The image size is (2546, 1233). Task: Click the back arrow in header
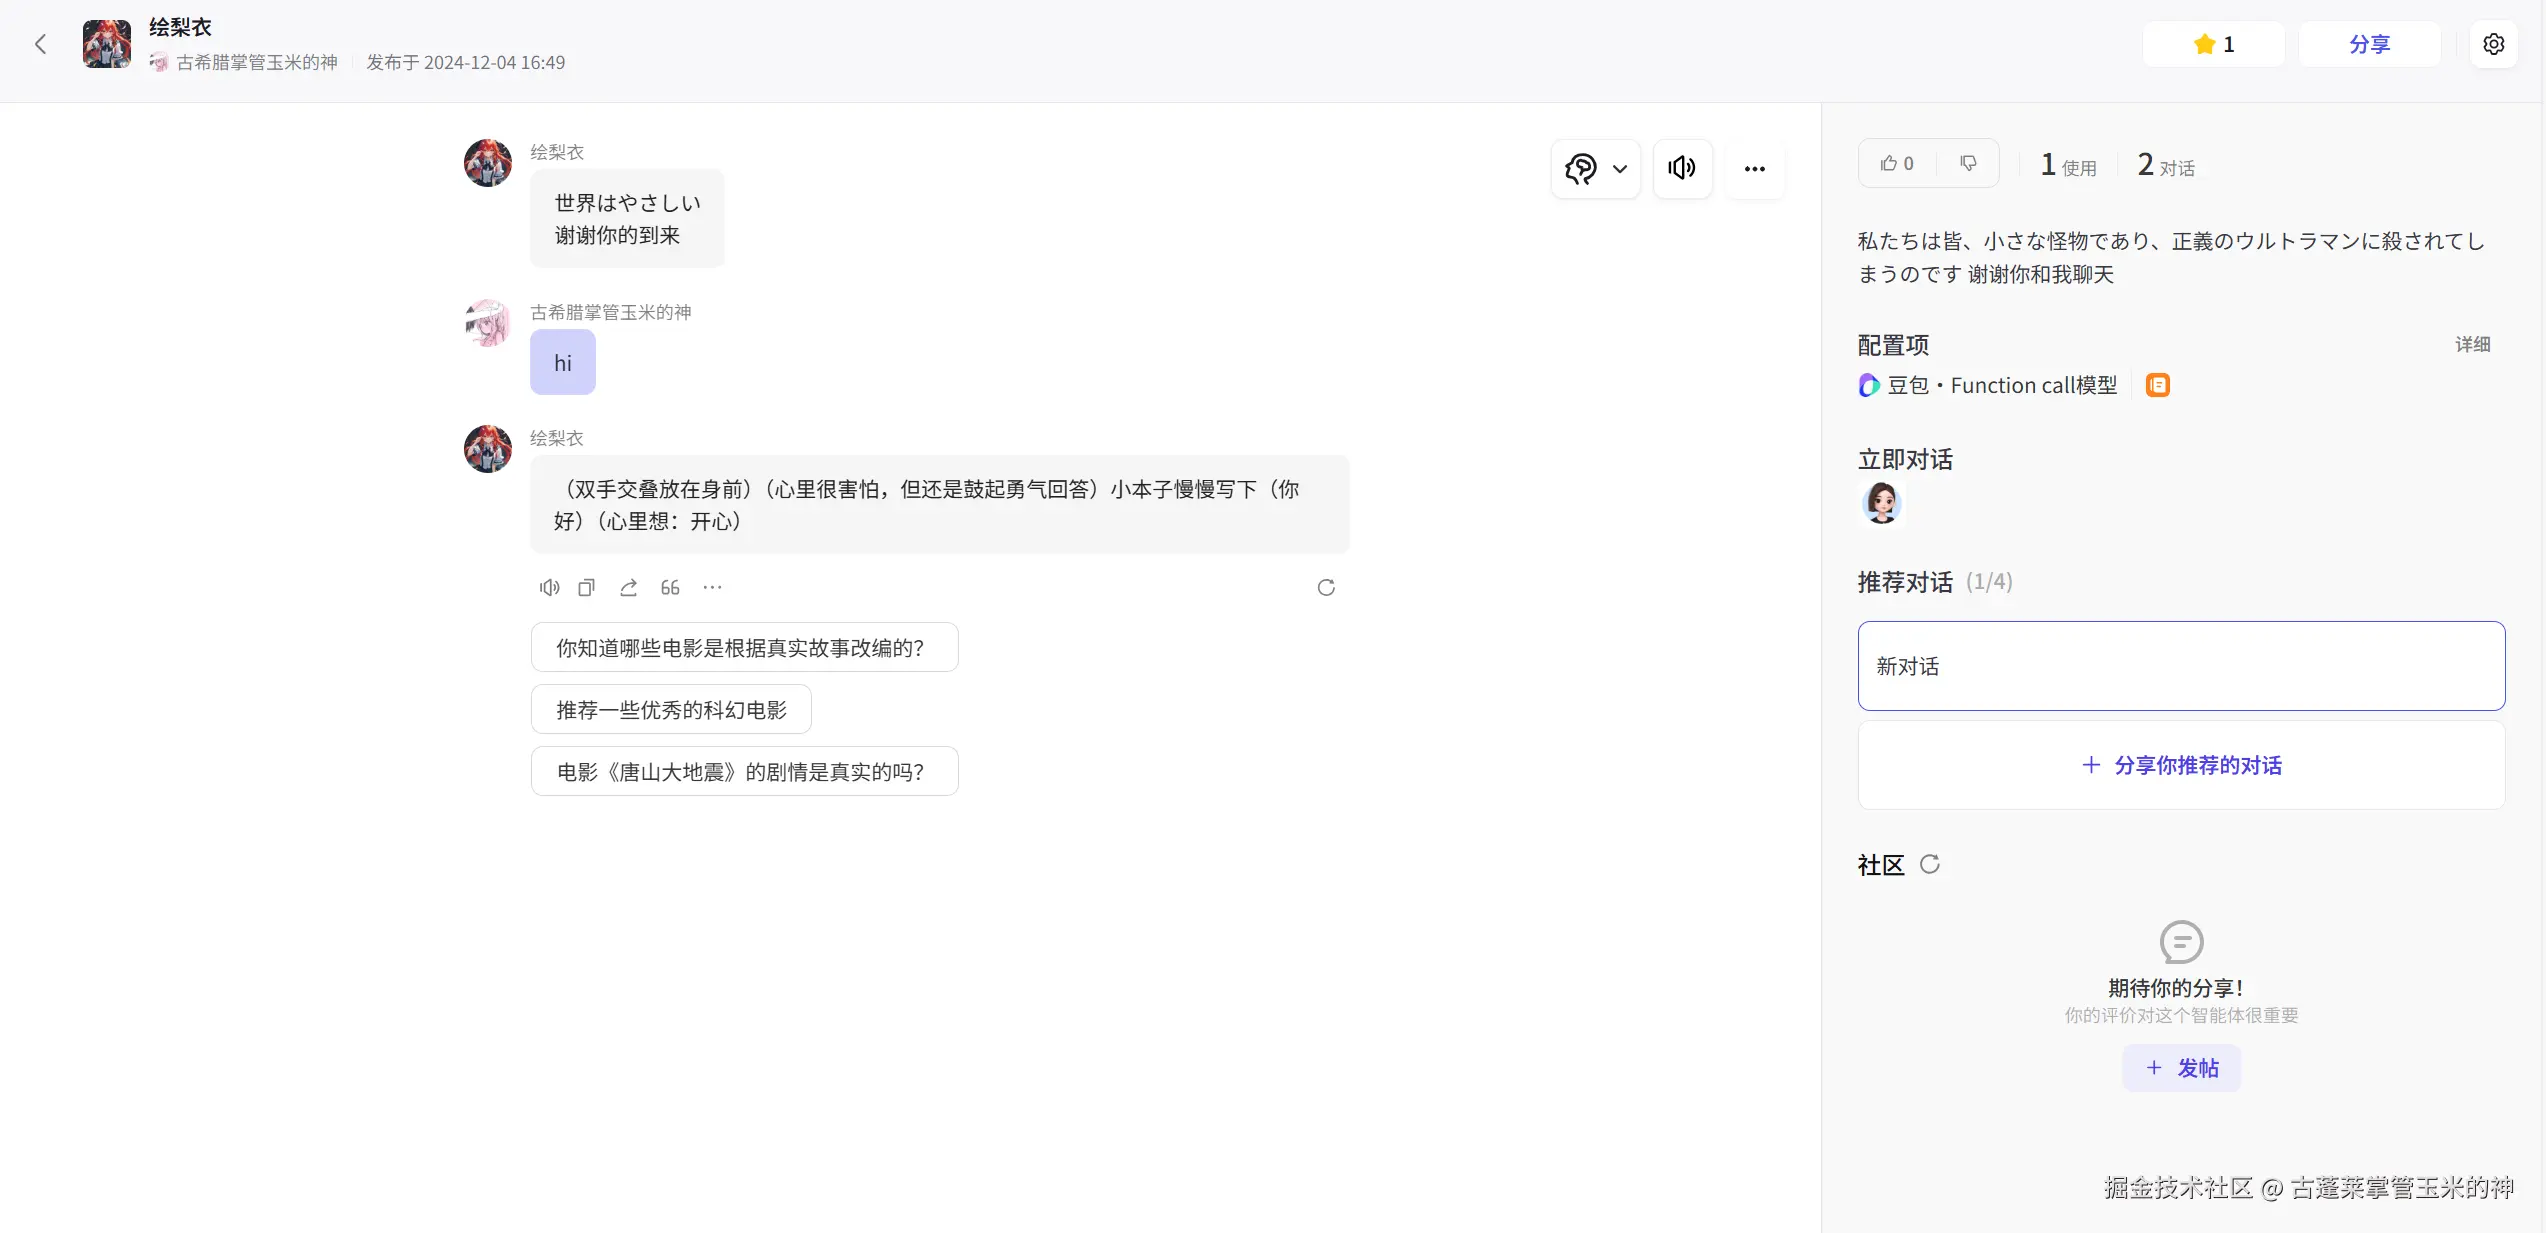tap(40, 44)
